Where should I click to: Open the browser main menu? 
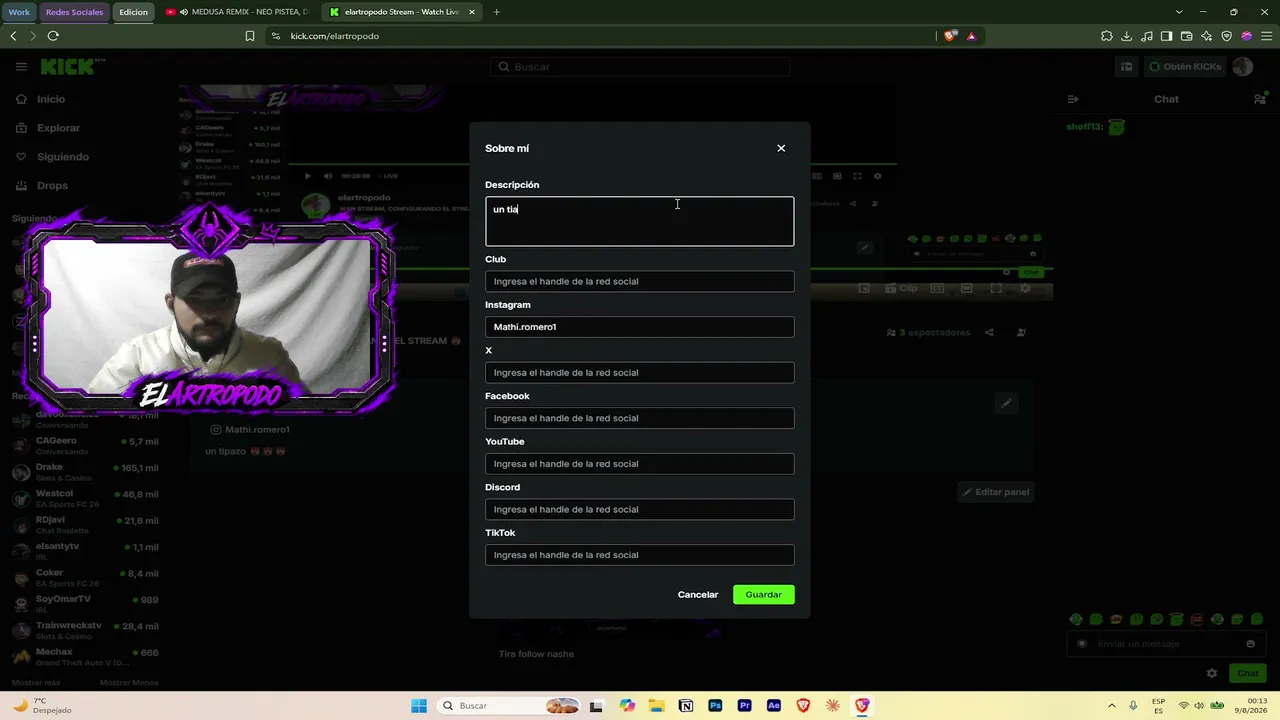(1266, 36)
